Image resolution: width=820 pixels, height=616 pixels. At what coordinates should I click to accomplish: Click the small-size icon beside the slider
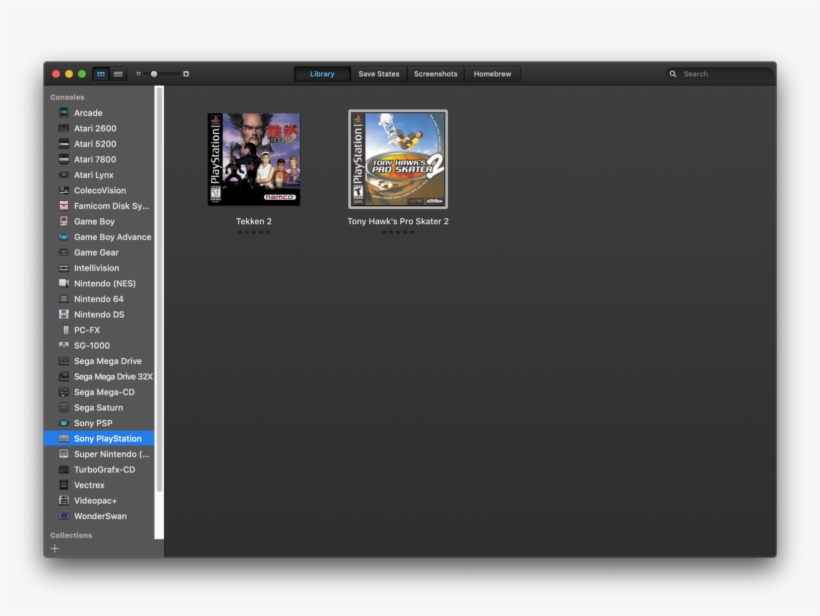(139, 74)
